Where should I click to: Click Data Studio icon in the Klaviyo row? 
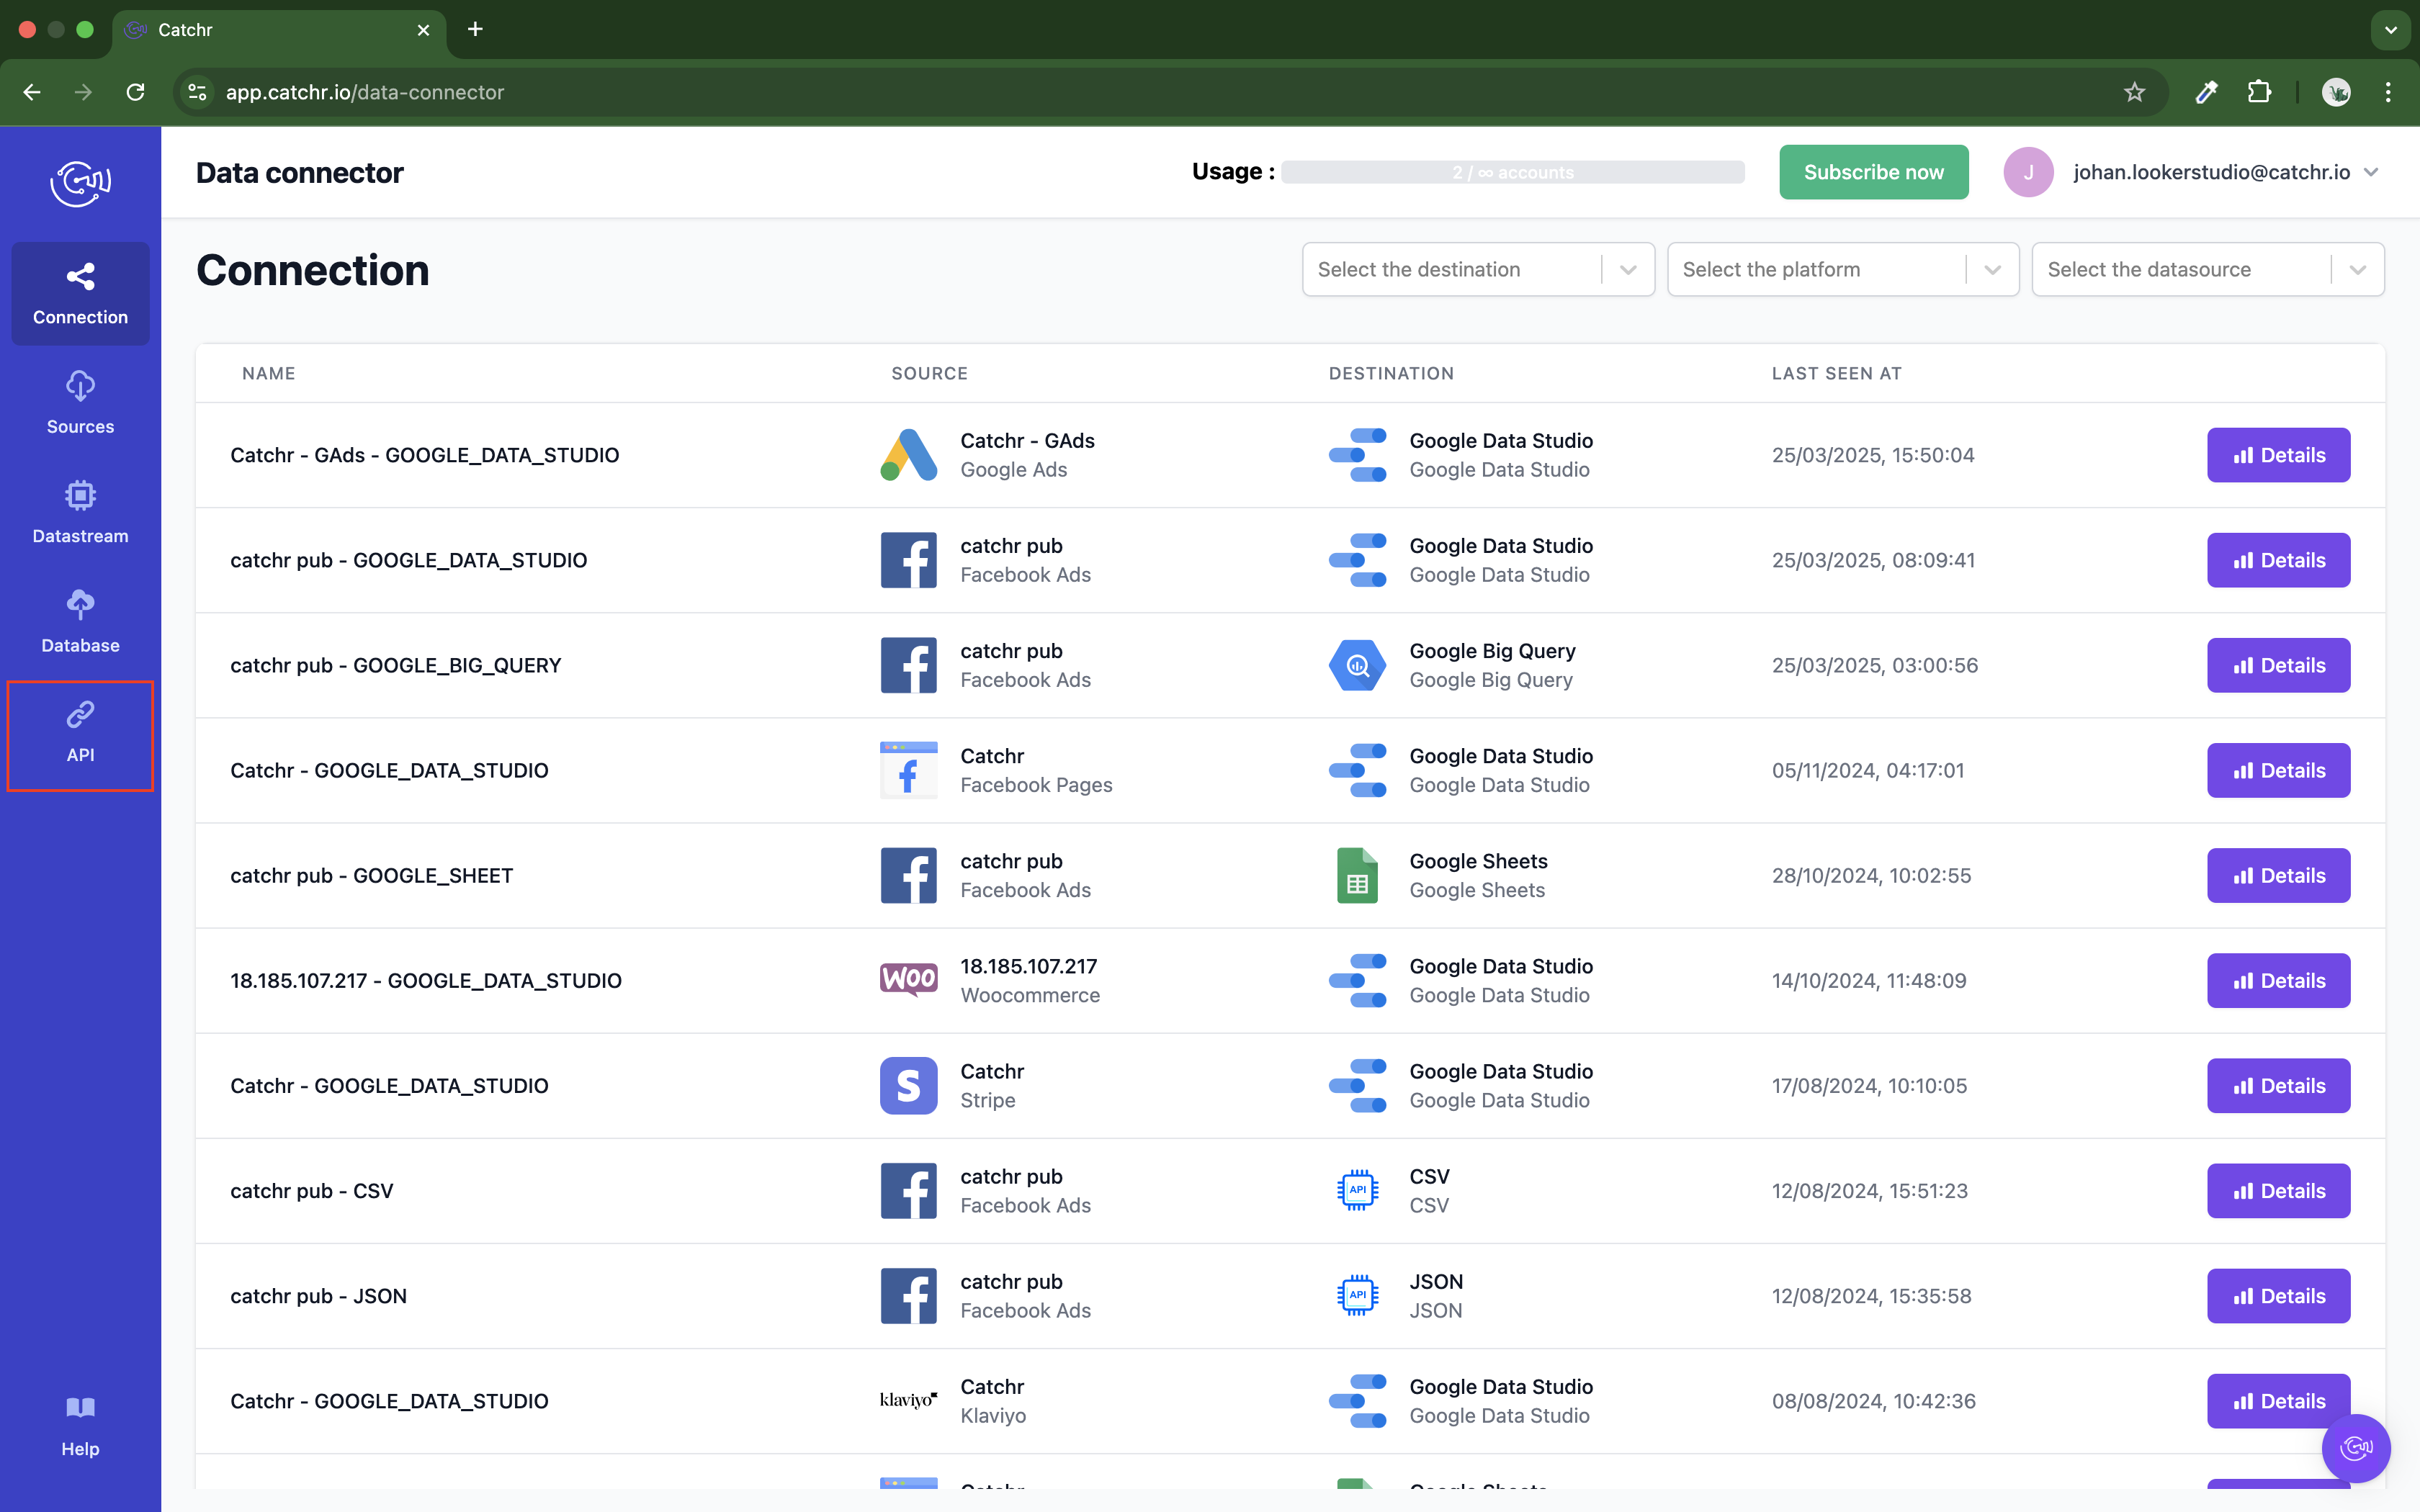(x=1357, y=1400)
